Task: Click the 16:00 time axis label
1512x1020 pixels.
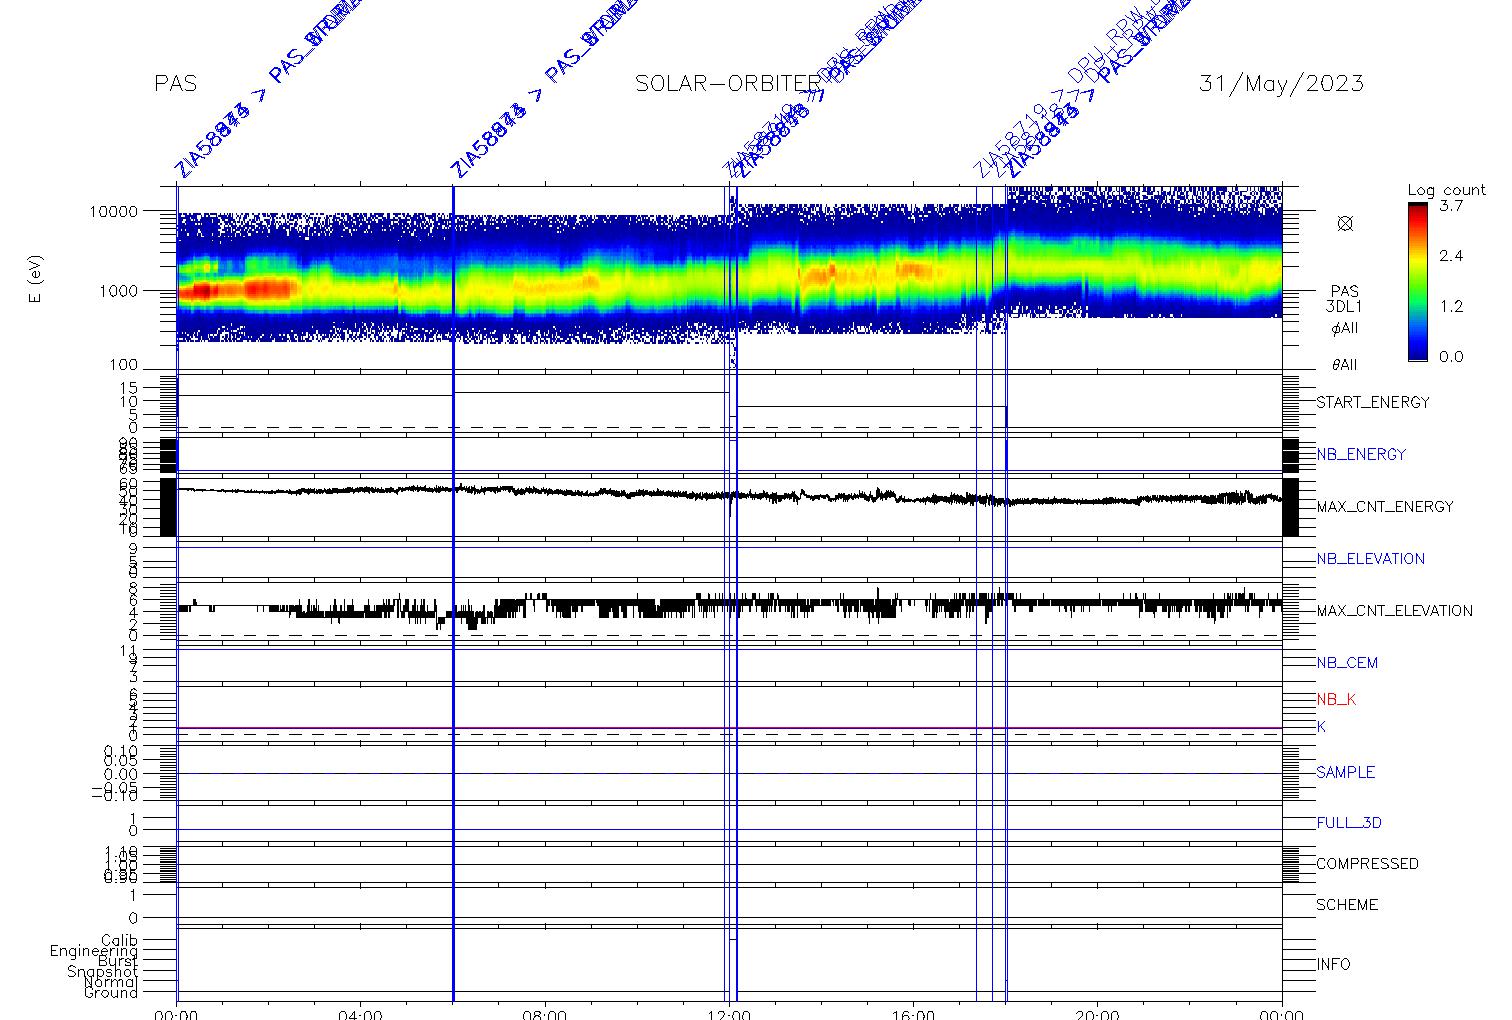Action: (913, 1014)
